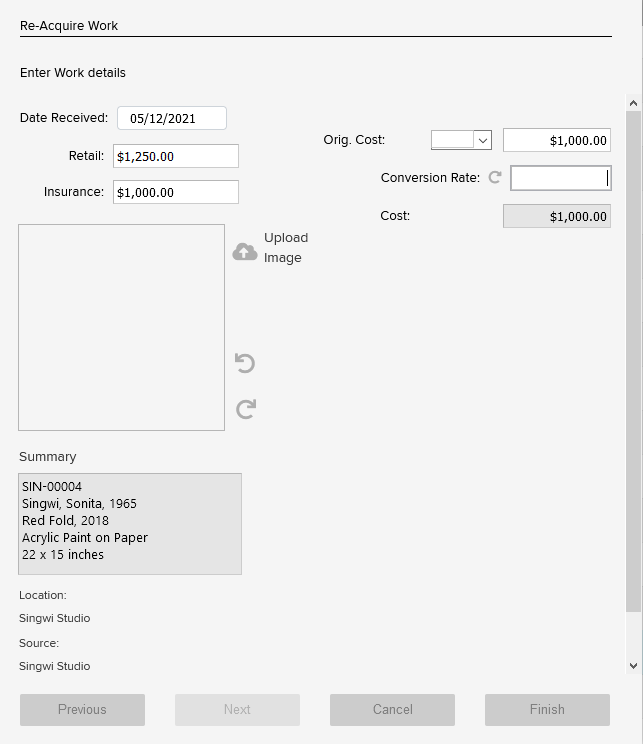This screenshot has width=643, height=744.
Task: Click the scrollbar up arrow
Action: pos(633,103)
